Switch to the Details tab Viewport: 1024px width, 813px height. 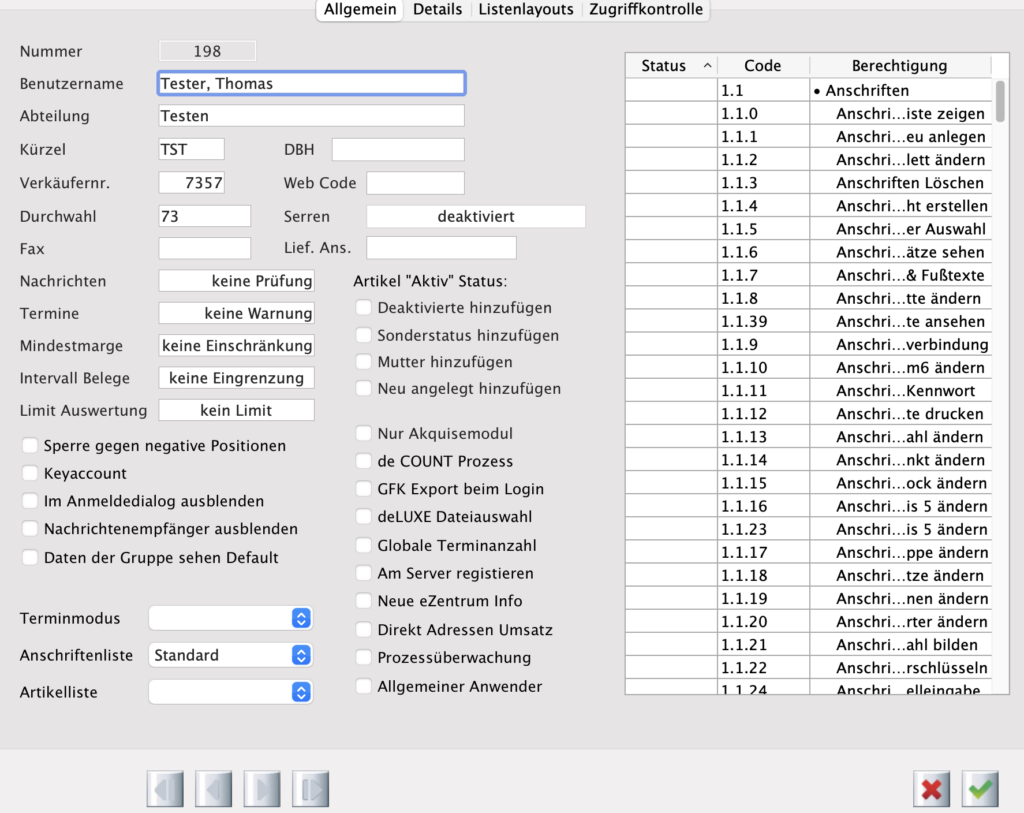[x=437, y=9]
